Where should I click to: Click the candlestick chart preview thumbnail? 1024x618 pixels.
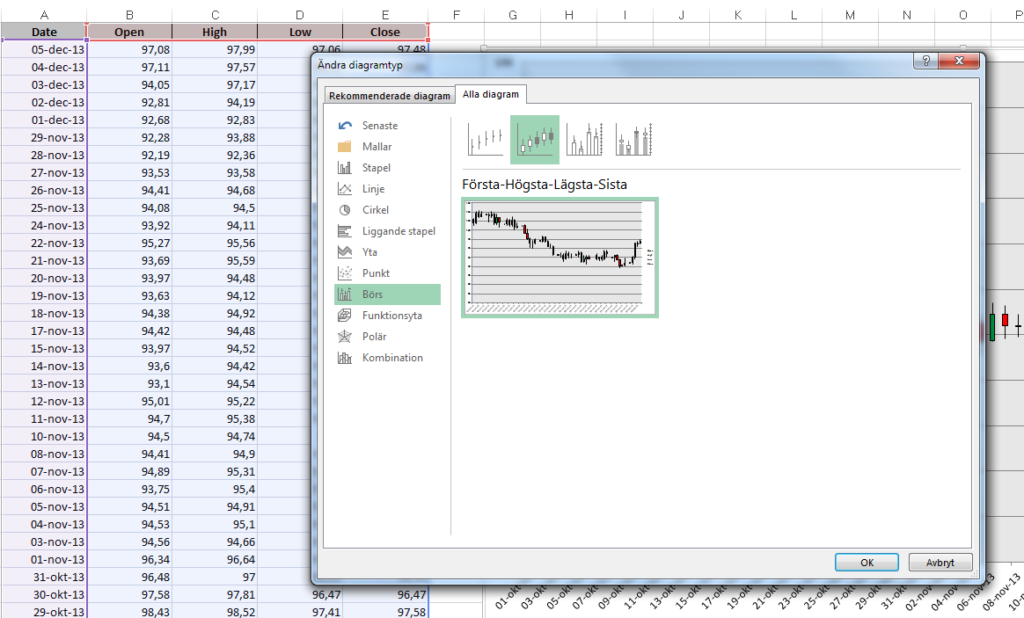coord(560,257)
